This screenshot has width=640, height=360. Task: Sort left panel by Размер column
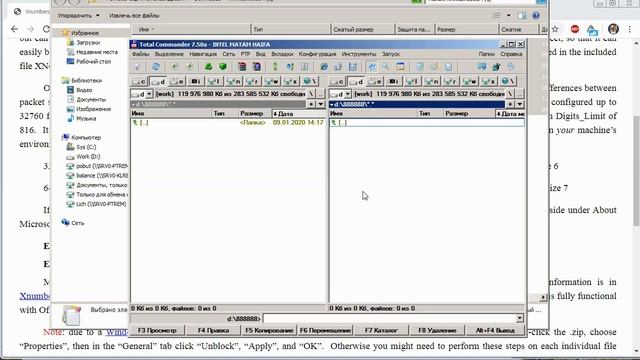[x=254, y=113]
